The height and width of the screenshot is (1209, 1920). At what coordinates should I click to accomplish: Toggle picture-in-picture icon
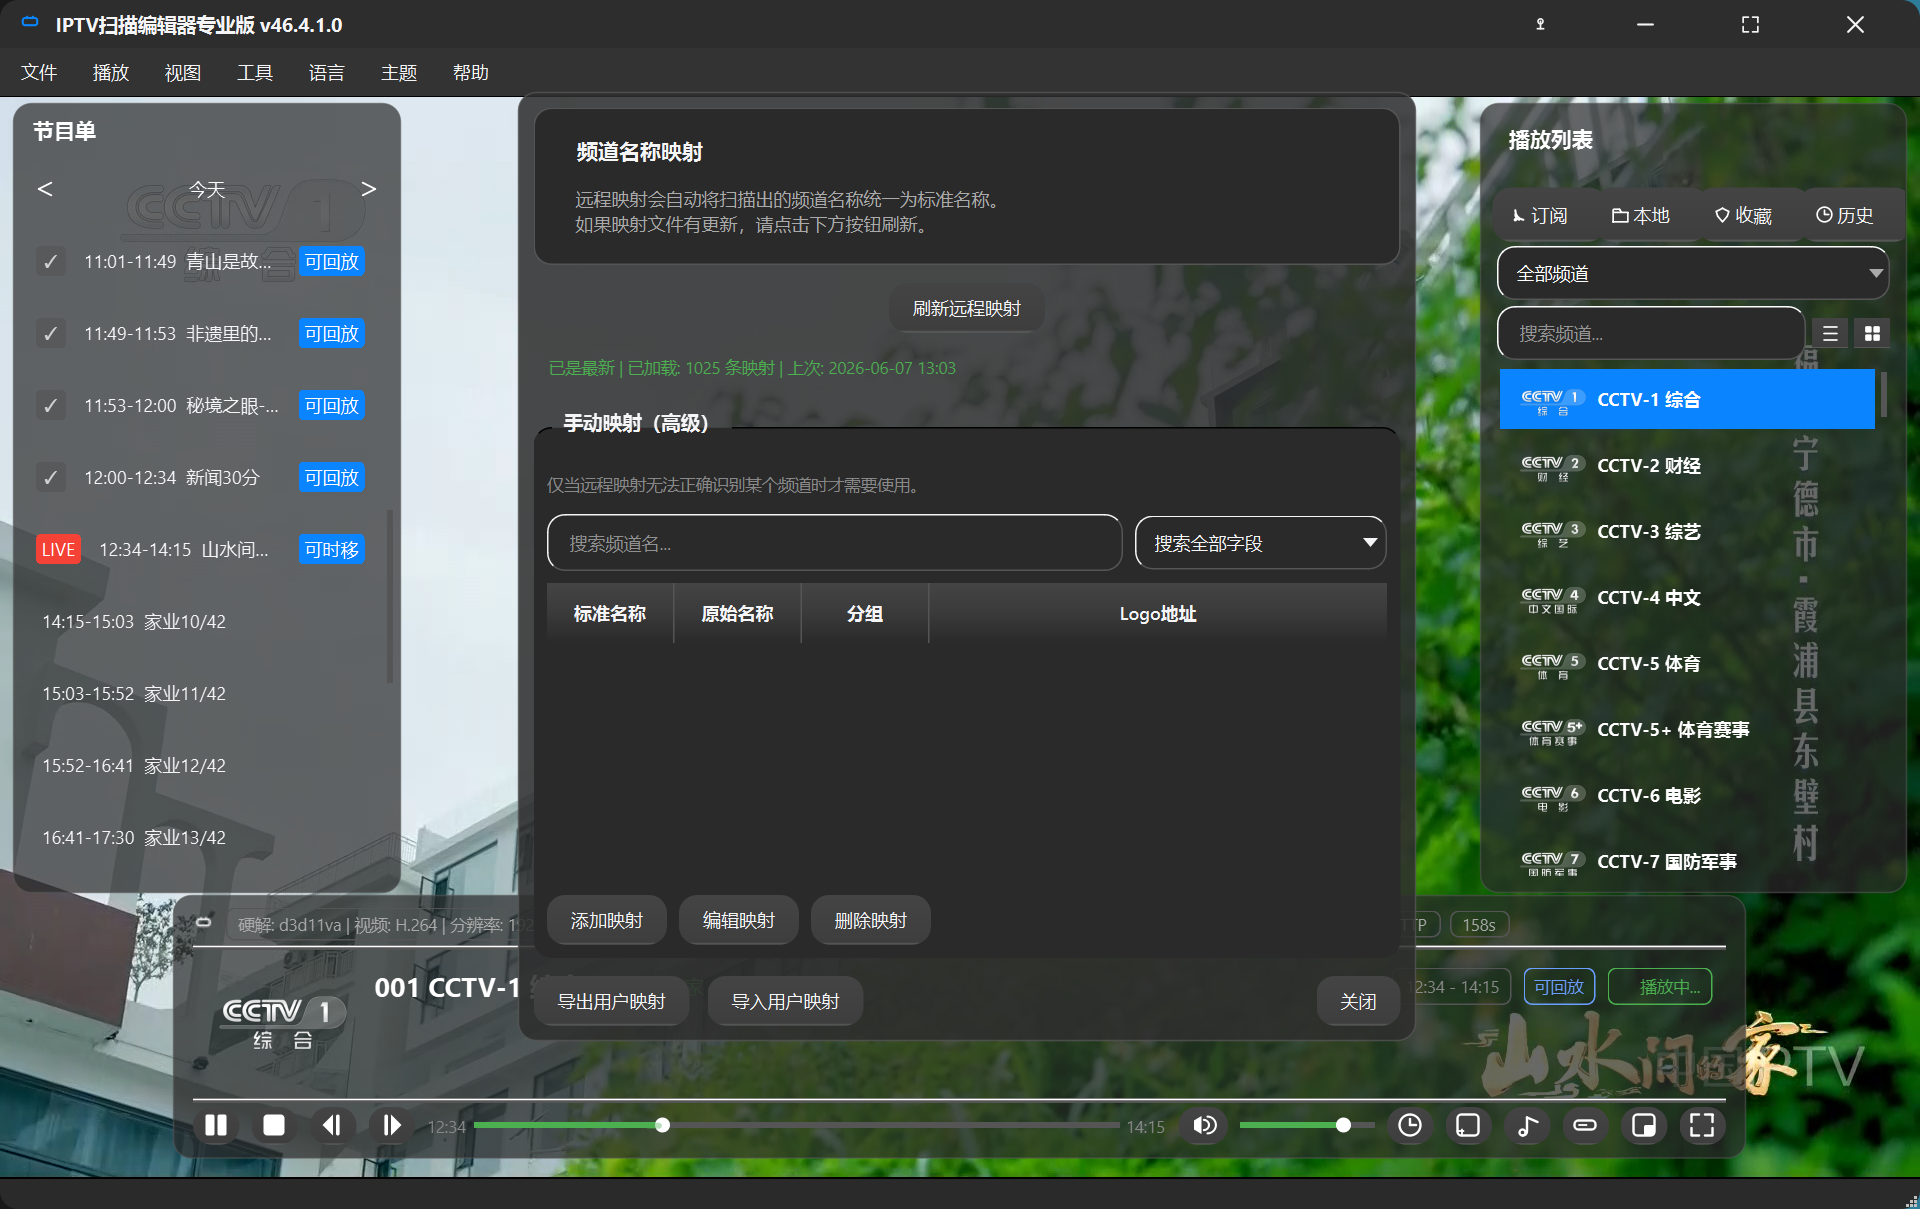pos(1644,1125)
